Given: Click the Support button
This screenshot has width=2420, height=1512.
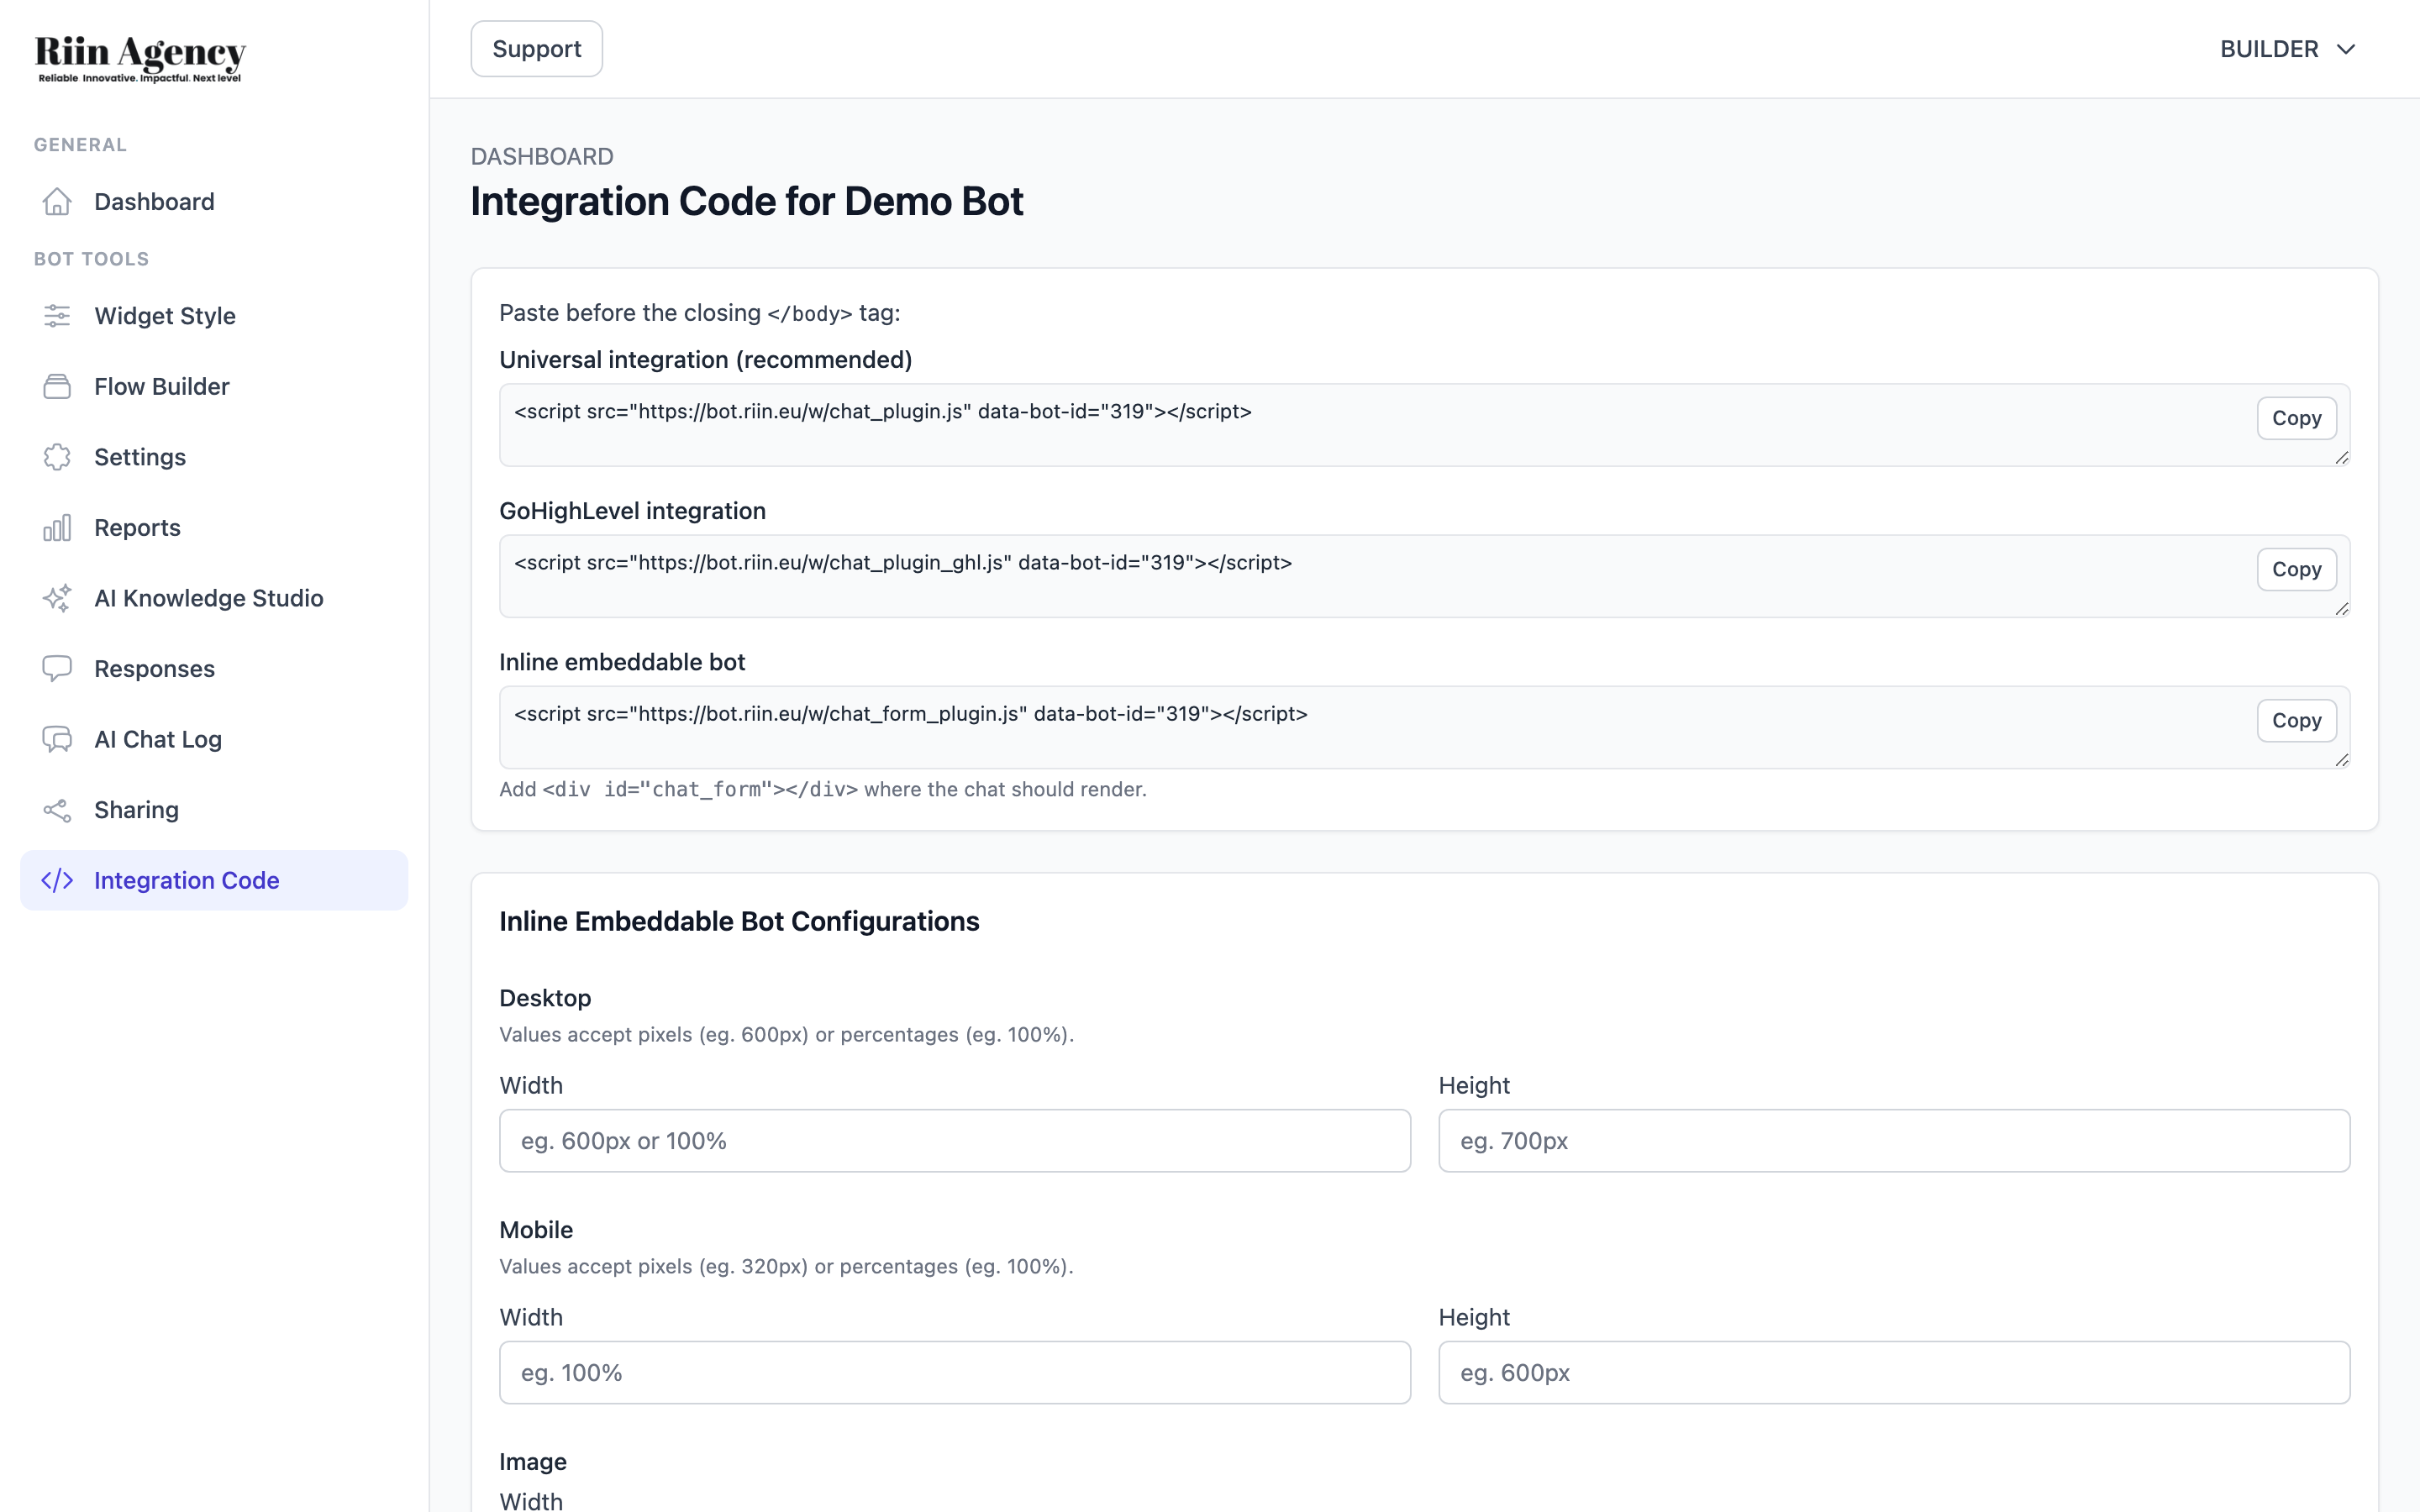Looking at the screenshot, I should click(x=537, y=49).
